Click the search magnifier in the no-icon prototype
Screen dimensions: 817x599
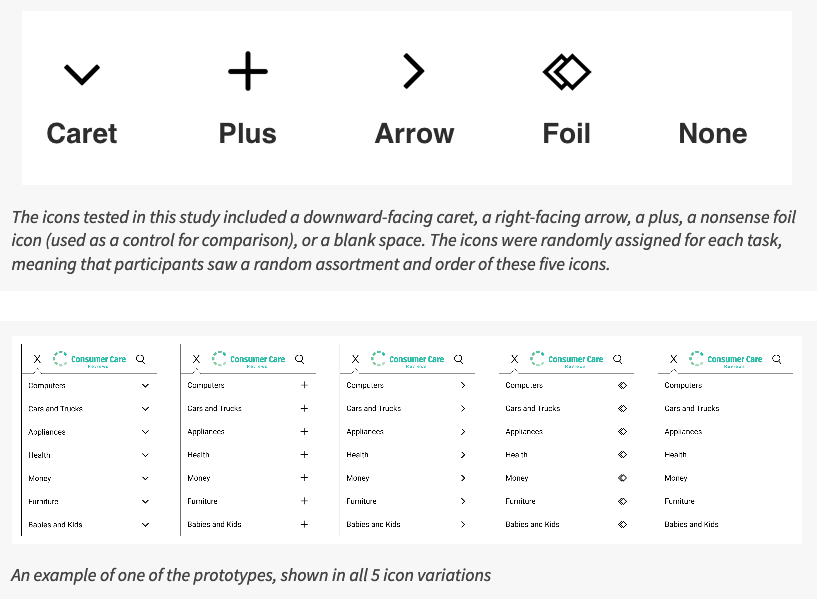pyautogui.click(x=776, y=359)
